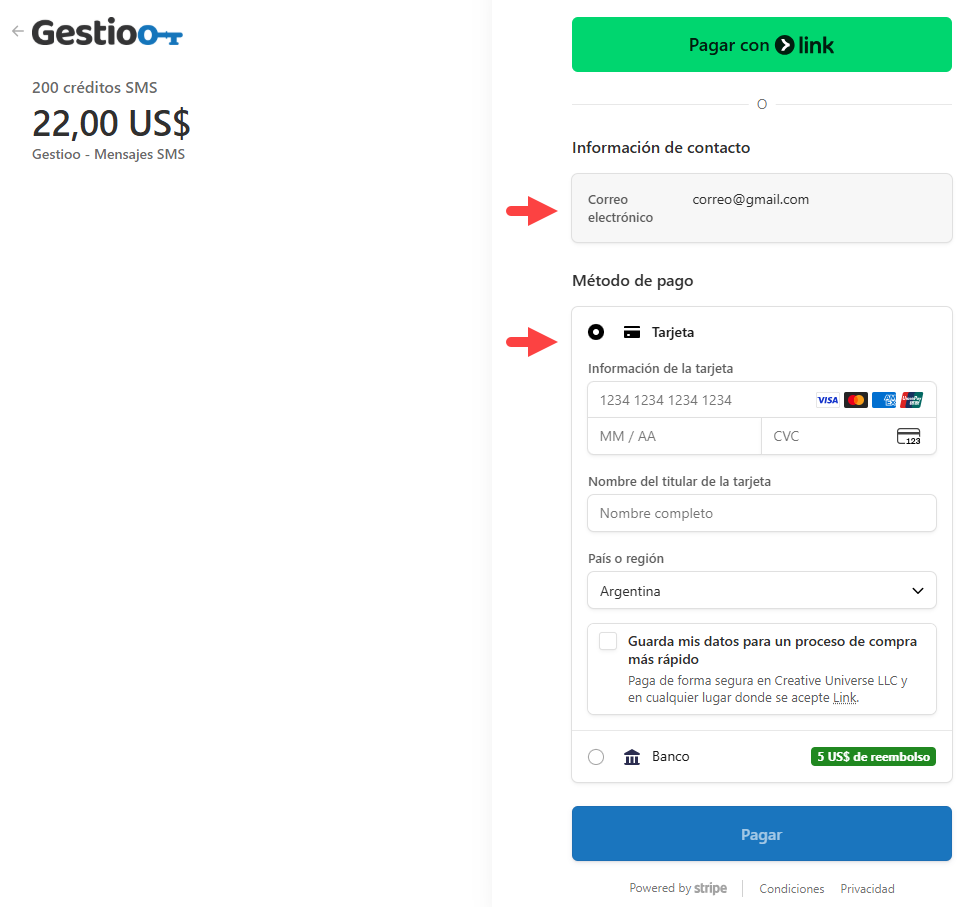974x907 pixels.
Task: Click the back arrow beside Gestioo logo
Action: 17,32
